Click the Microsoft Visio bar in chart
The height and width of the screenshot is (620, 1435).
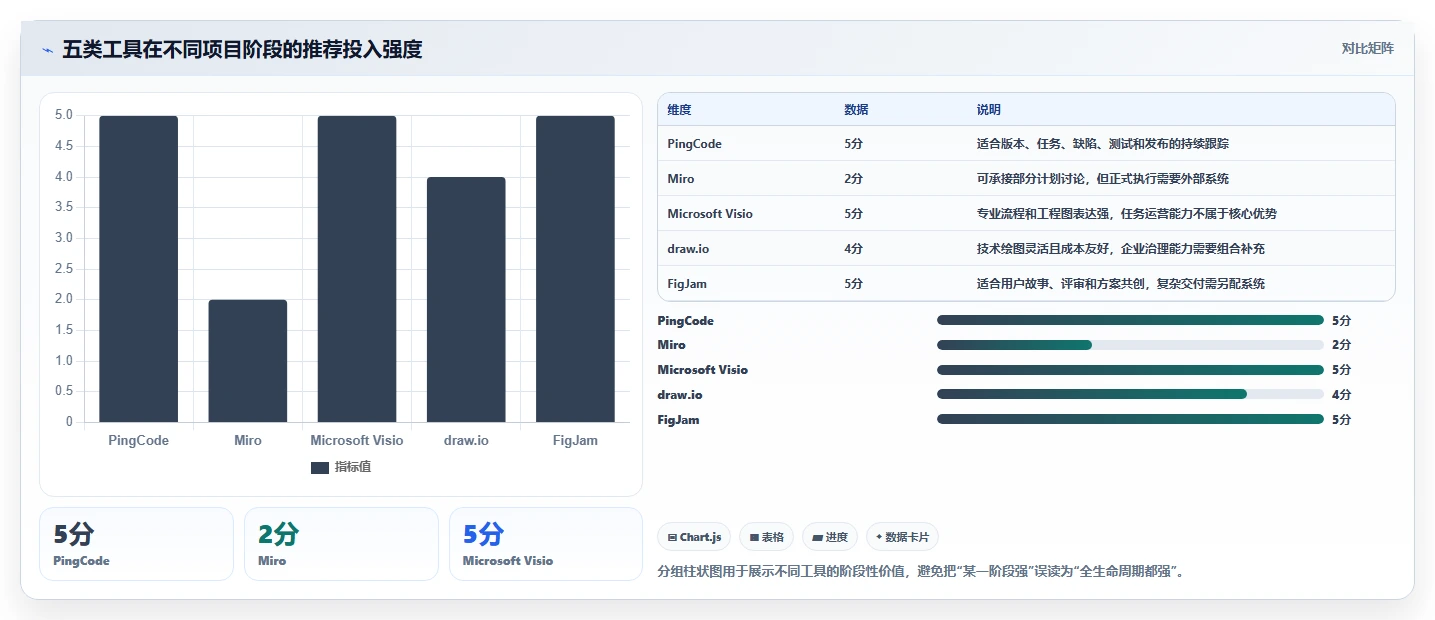tap(357, 269)
